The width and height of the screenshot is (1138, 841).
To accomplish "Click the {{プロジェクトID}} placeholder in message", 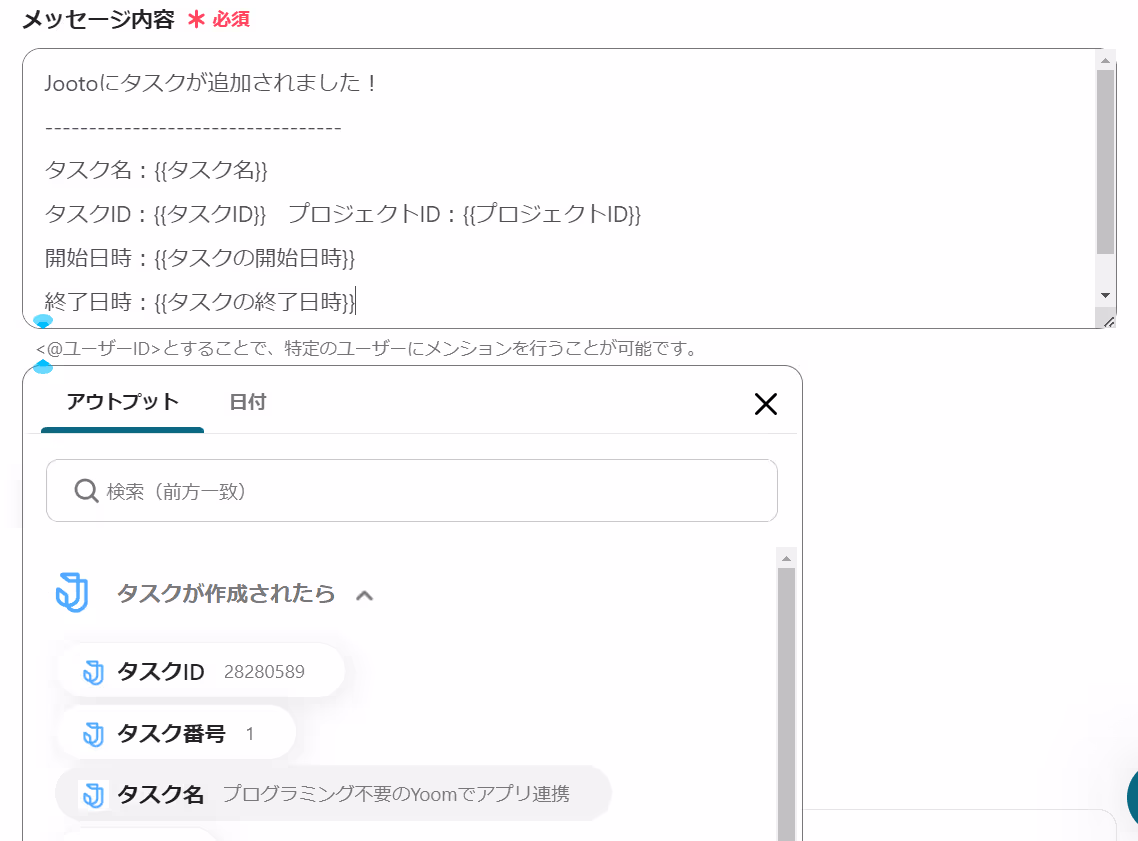I will pos(552,214).
